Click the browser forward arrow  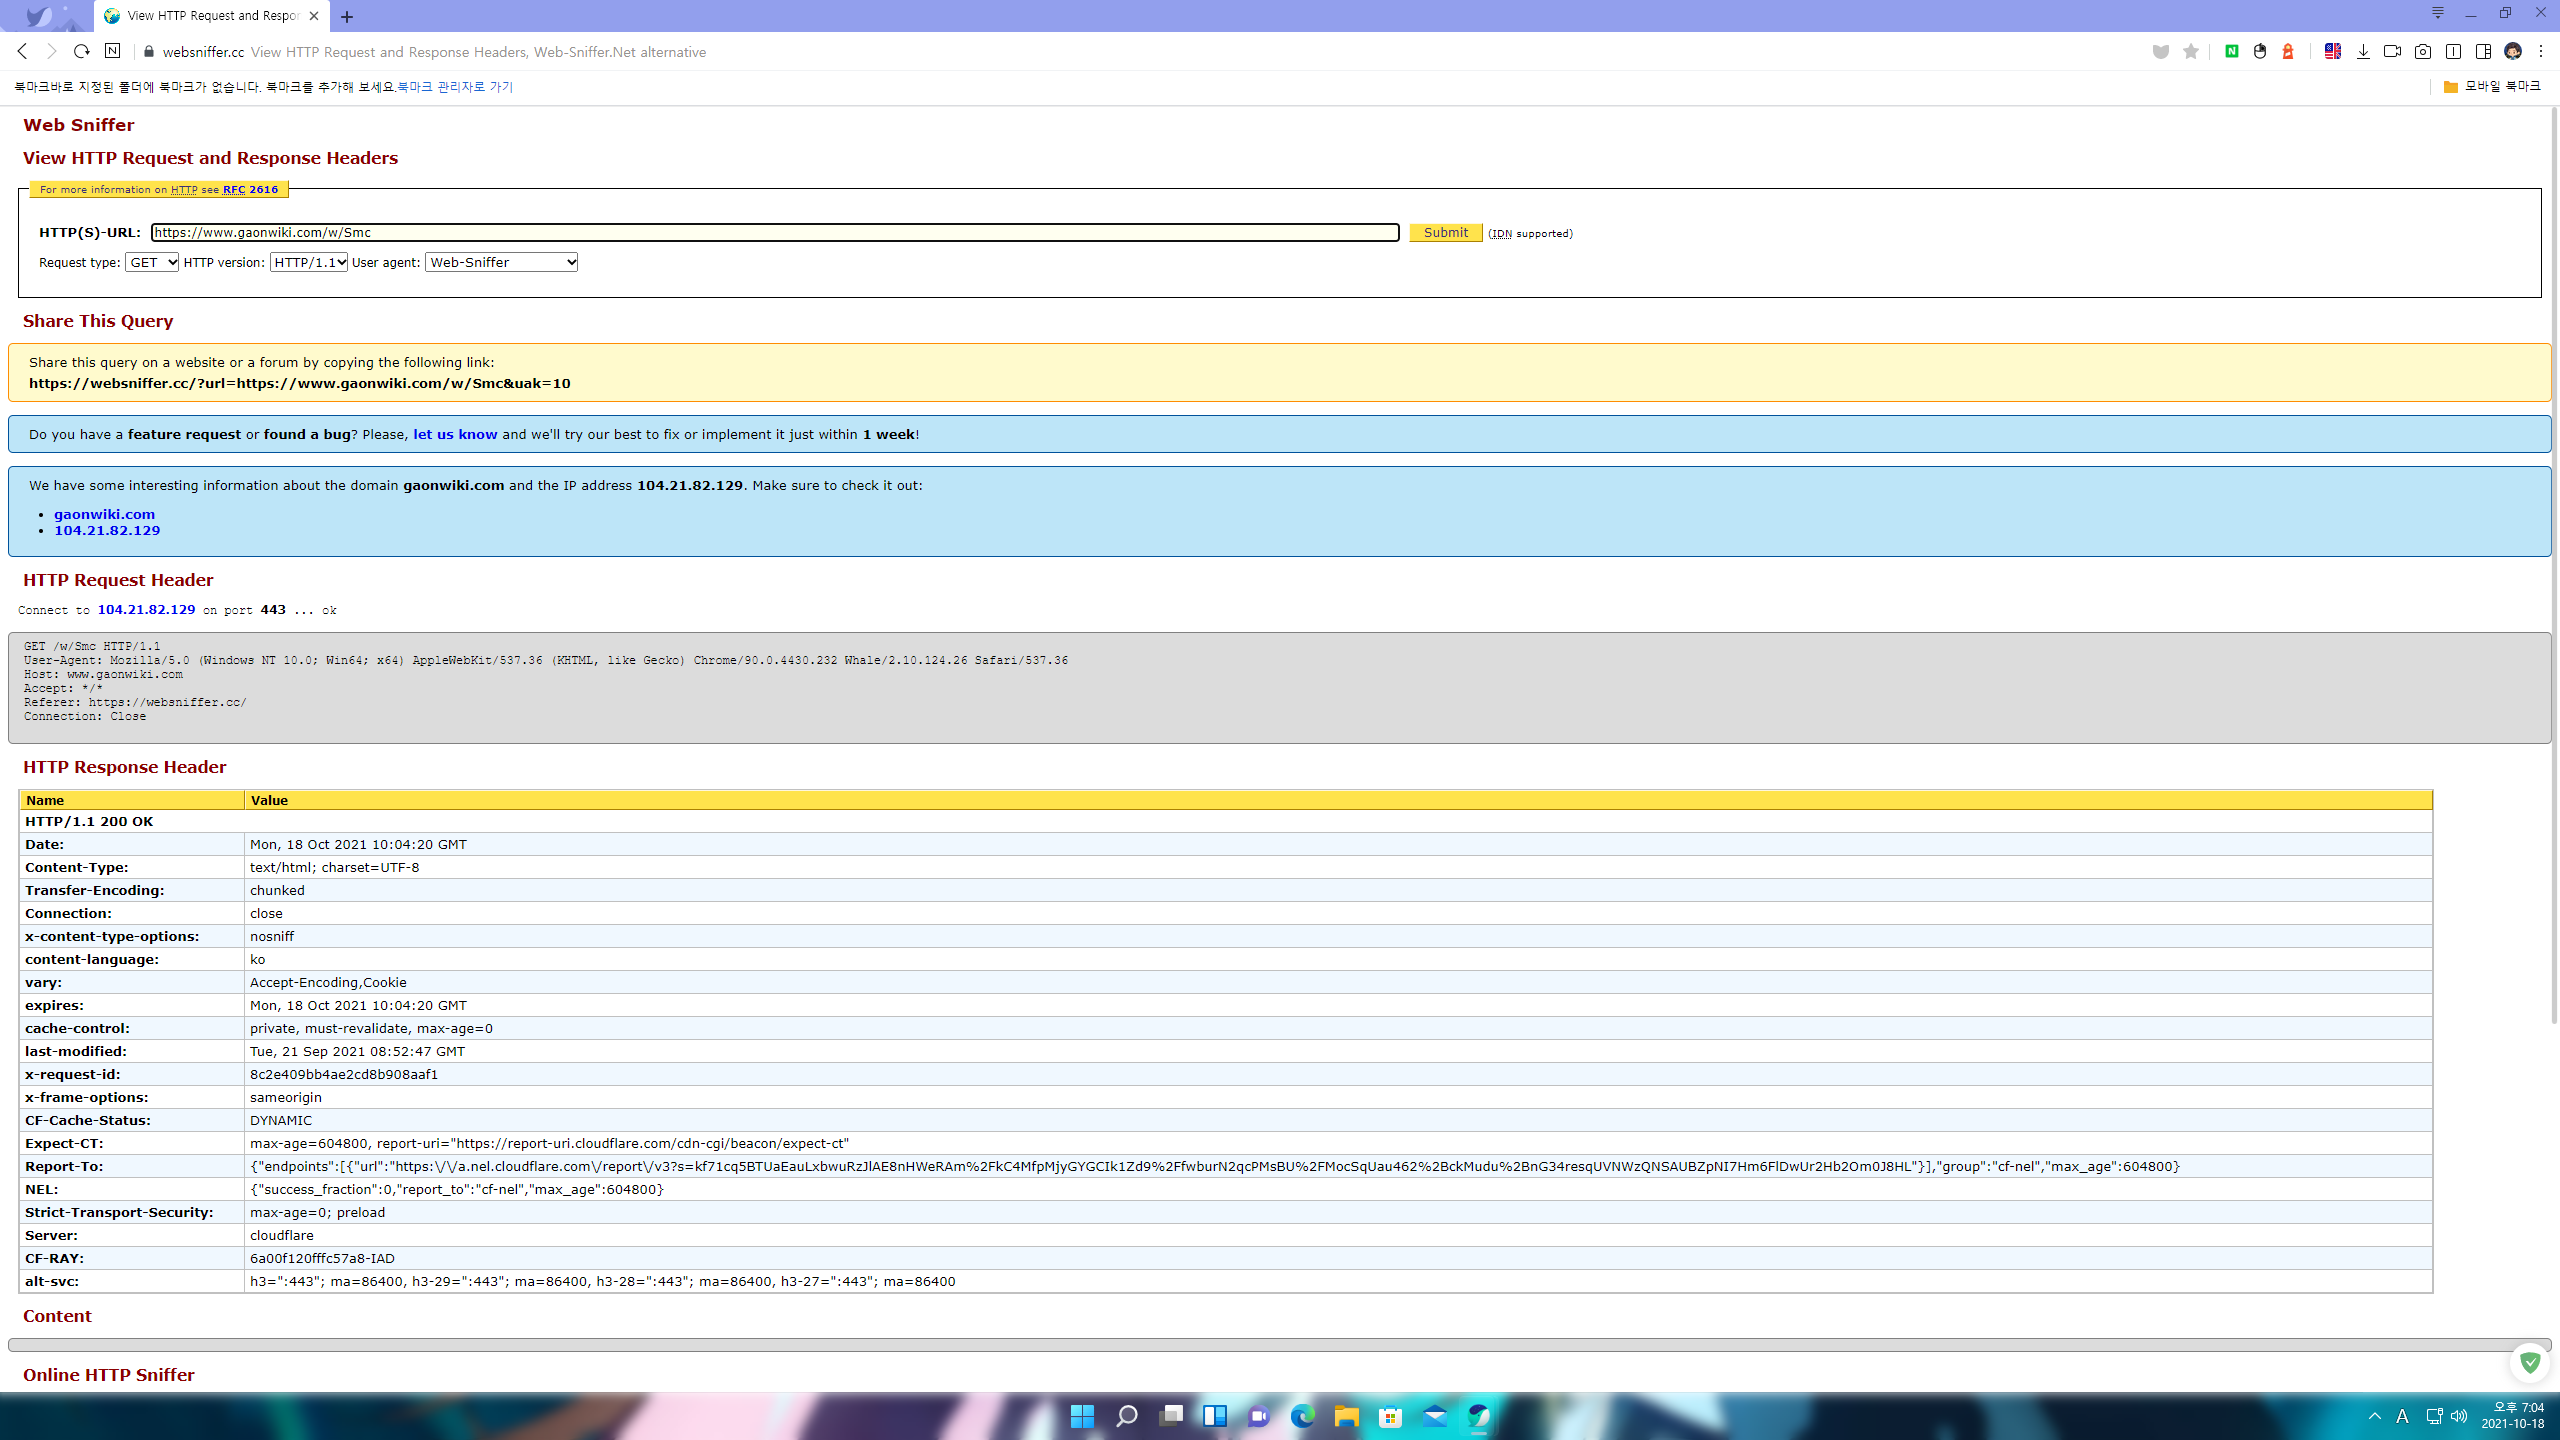click(52, 51)
